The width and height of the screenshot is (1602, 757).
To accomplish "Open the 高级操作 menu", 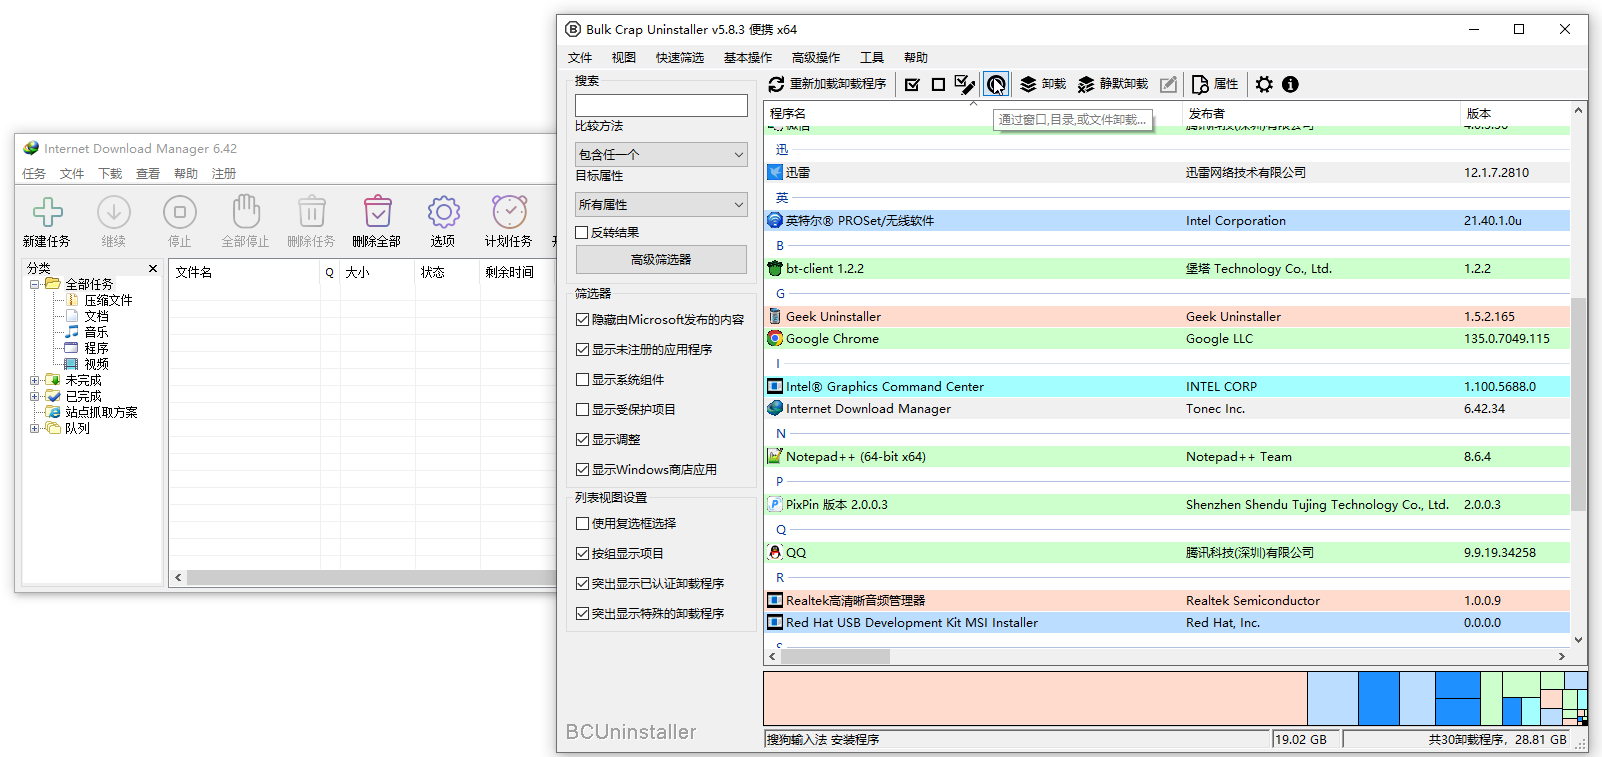I will click(816, 58).
